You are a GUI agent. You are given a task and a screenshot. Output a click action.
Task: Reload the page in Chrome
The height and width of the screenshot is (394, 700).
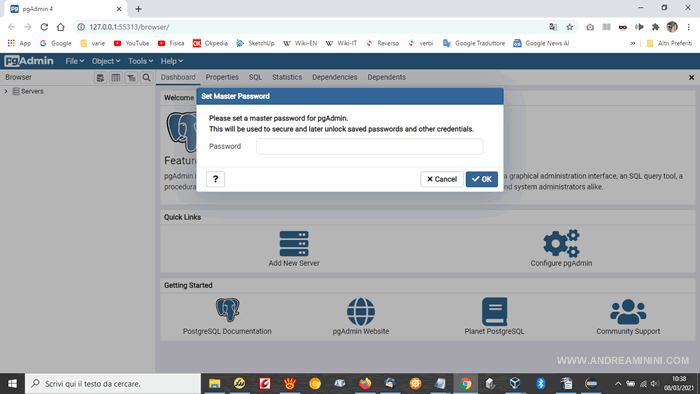click(x=44, y=27)
